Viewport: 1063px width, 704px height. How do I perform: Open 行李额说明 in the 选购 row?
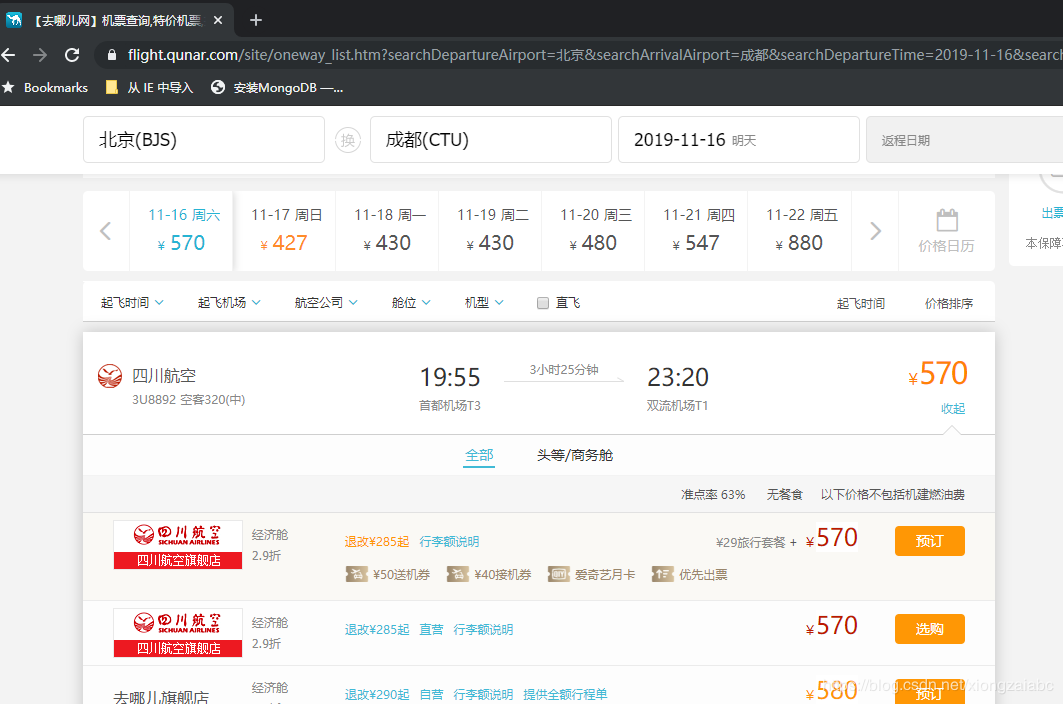click(x=483, y=629)
